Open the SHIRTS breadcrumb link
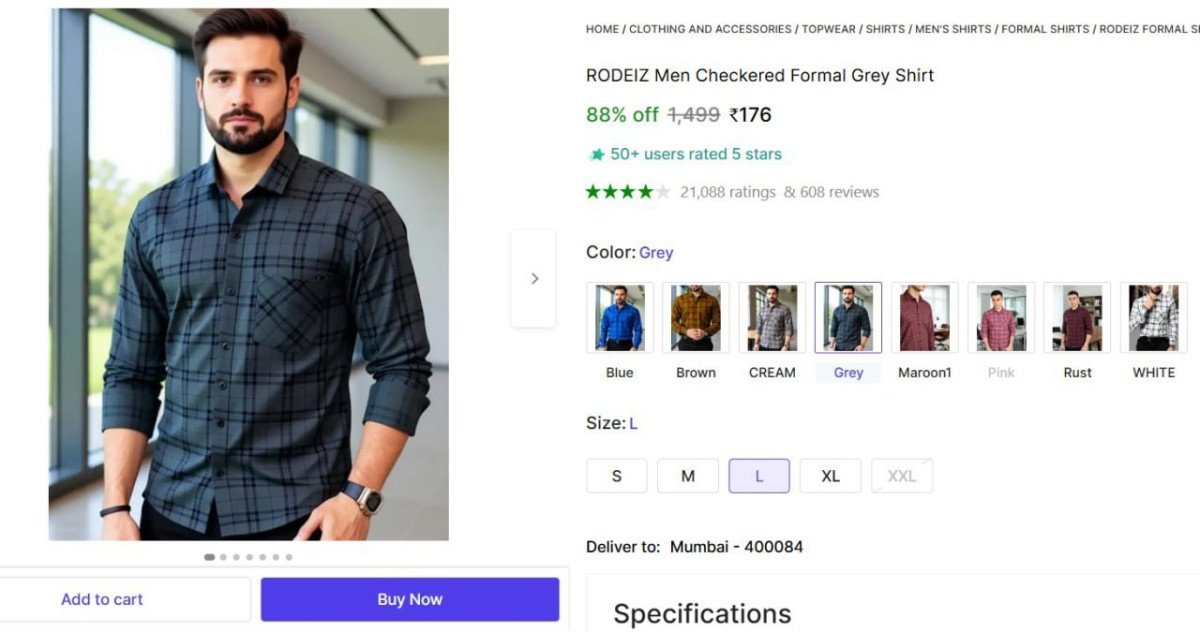 tap(885, 29)
